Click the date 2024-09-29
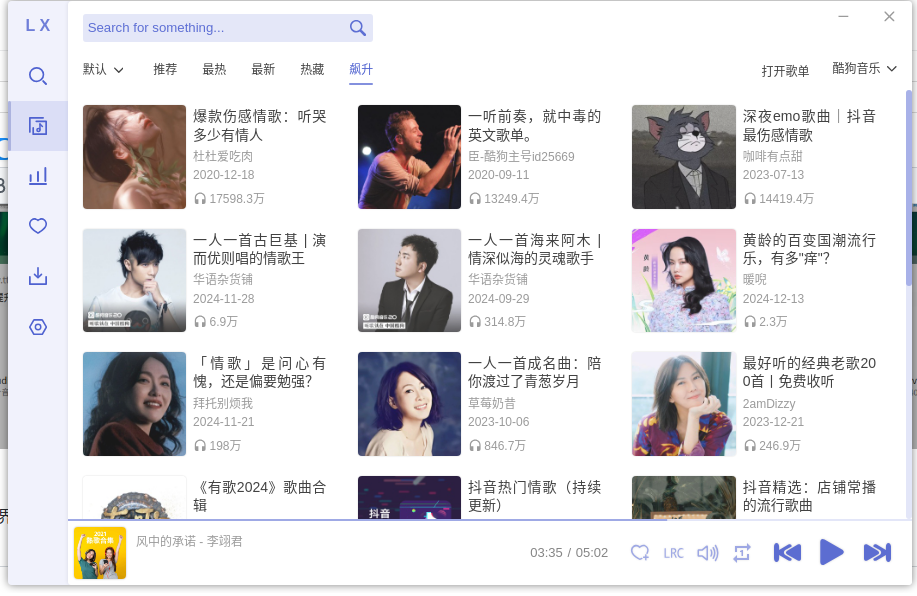The width and height of the screenshot is (917, 596). pos(498,299)
